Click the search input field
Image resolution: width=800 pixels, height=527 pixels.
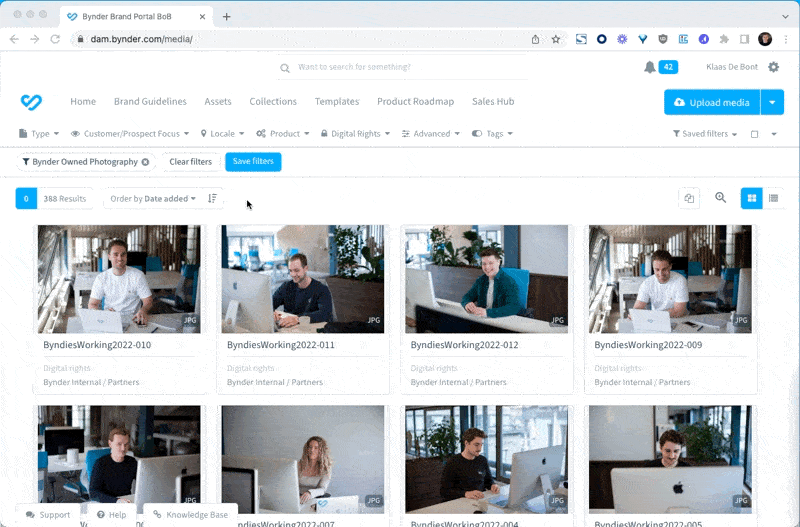(403, 67)
